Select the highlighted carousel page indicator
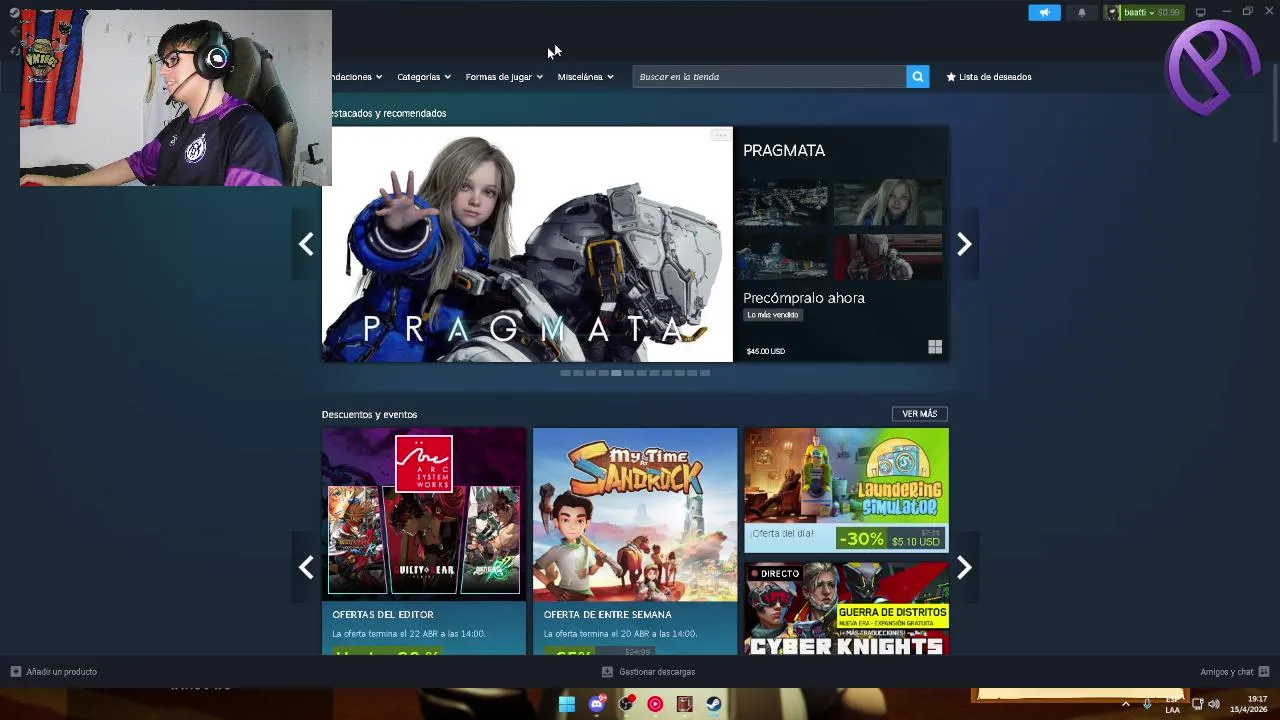The width and height of the screenshot is (1280, 720). click(x=616, y=373)
